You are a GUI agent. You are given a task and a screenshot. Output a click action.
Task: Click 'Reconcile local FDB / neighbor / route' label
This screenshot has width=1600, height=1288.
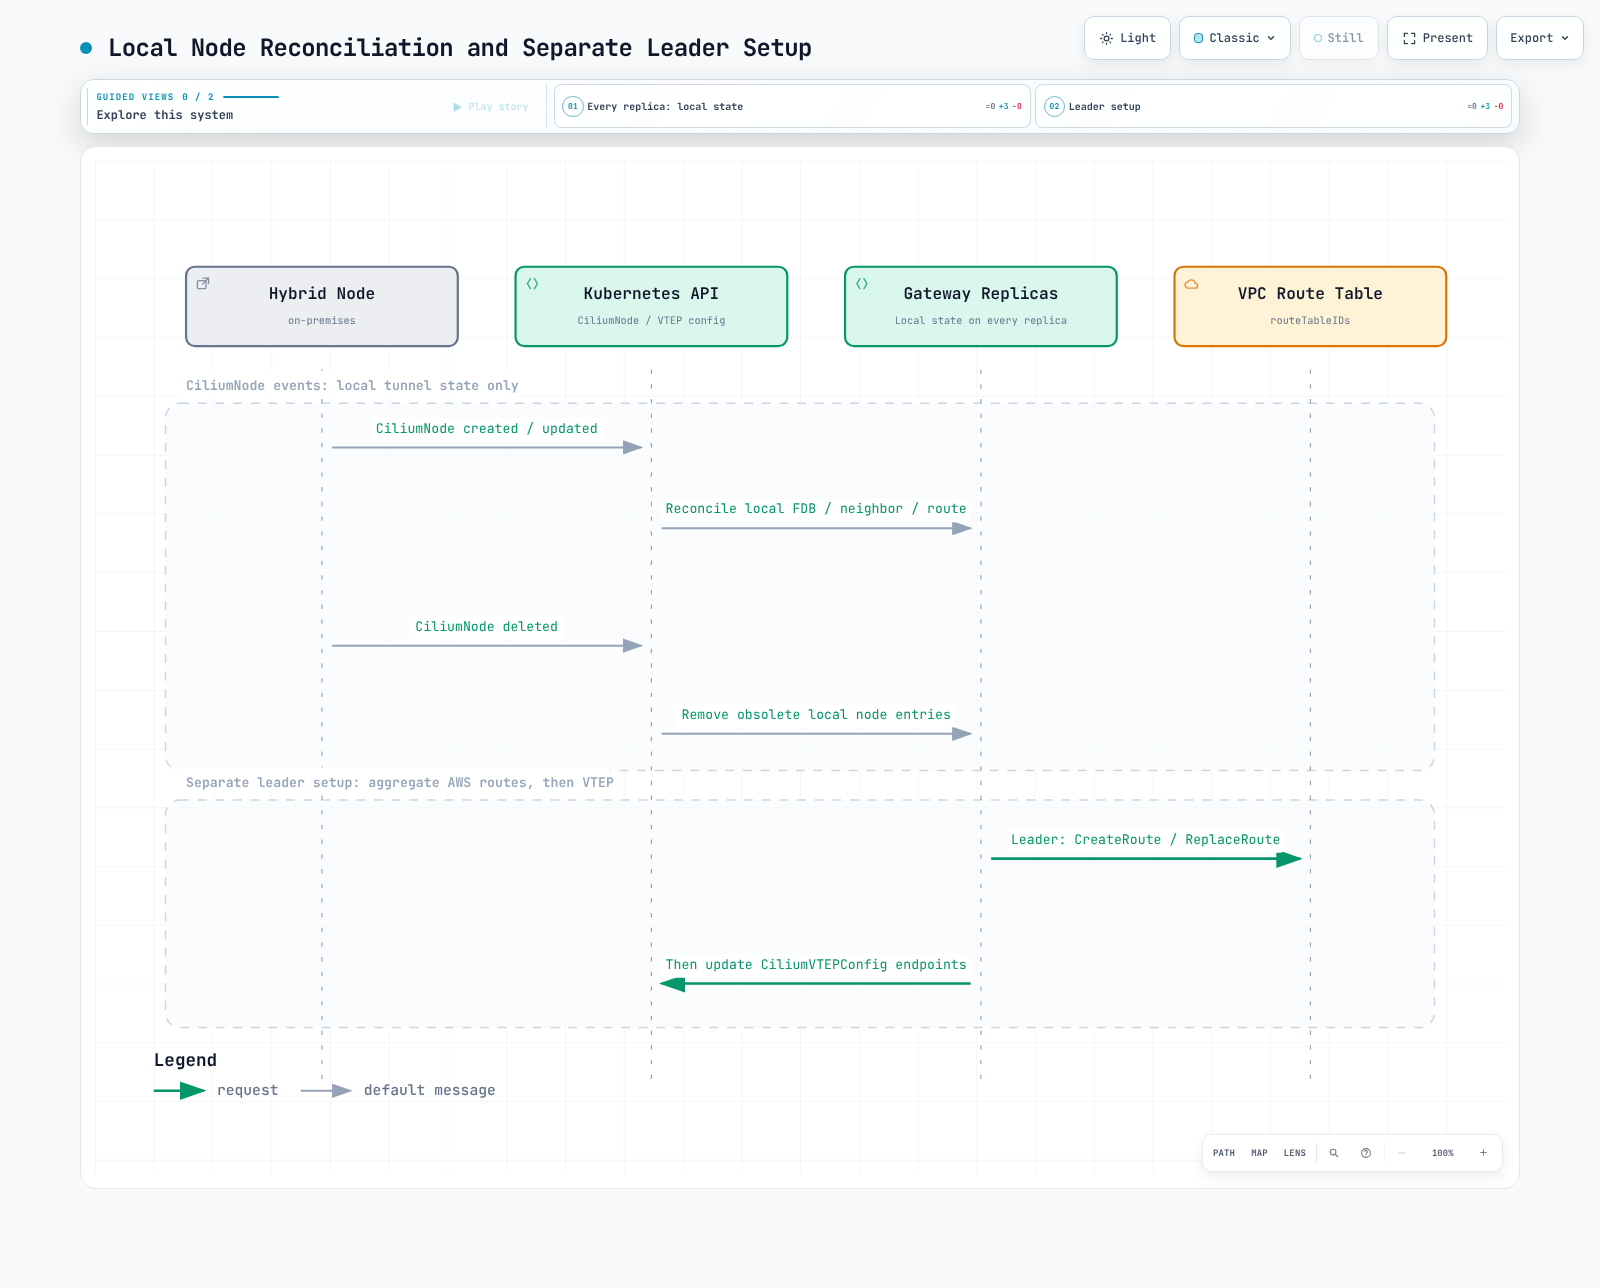[816, 508]
